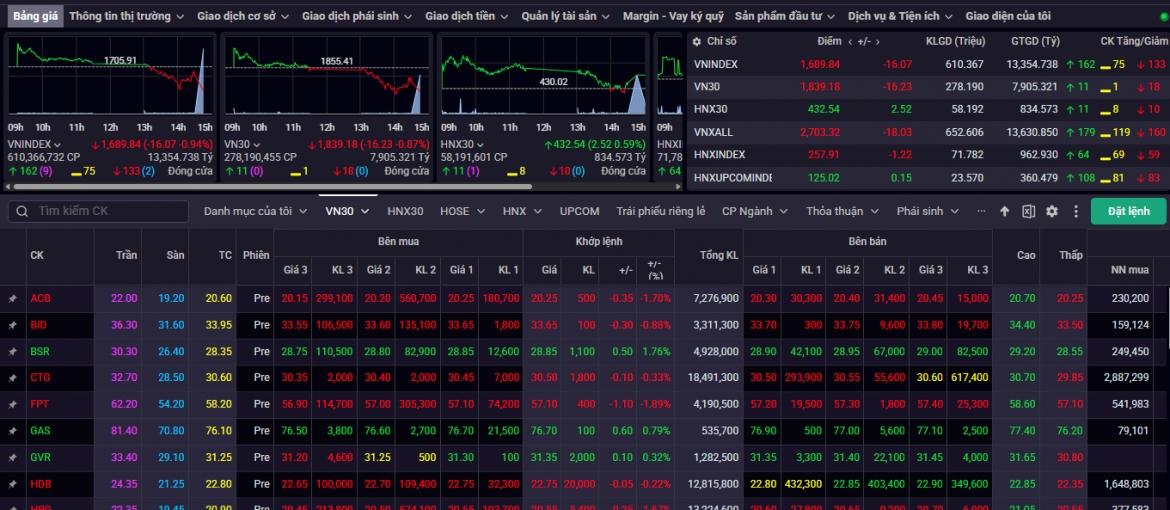Open the ACB stock ticker
This screenshot has height=510, width=1170.
(40, 299)
